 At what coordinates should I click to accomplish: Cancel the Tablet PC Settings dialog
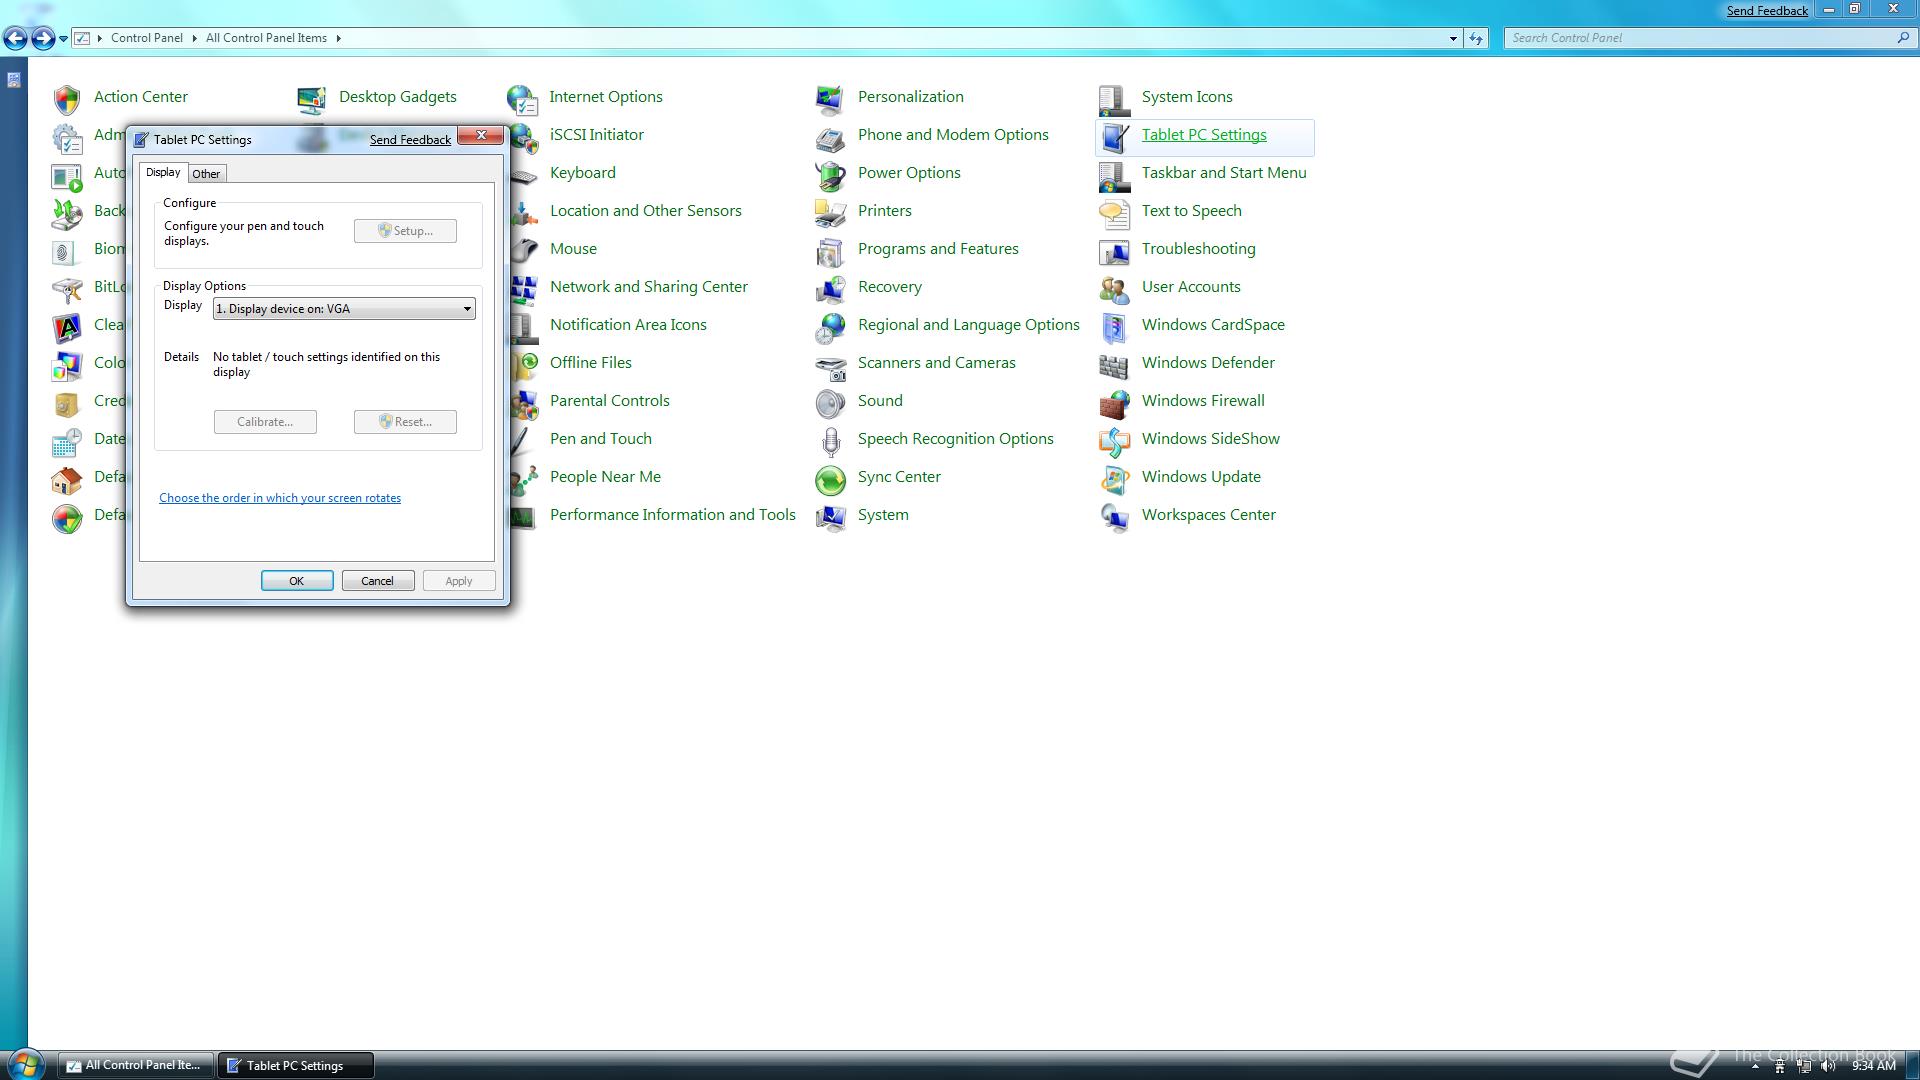(378, 581)
